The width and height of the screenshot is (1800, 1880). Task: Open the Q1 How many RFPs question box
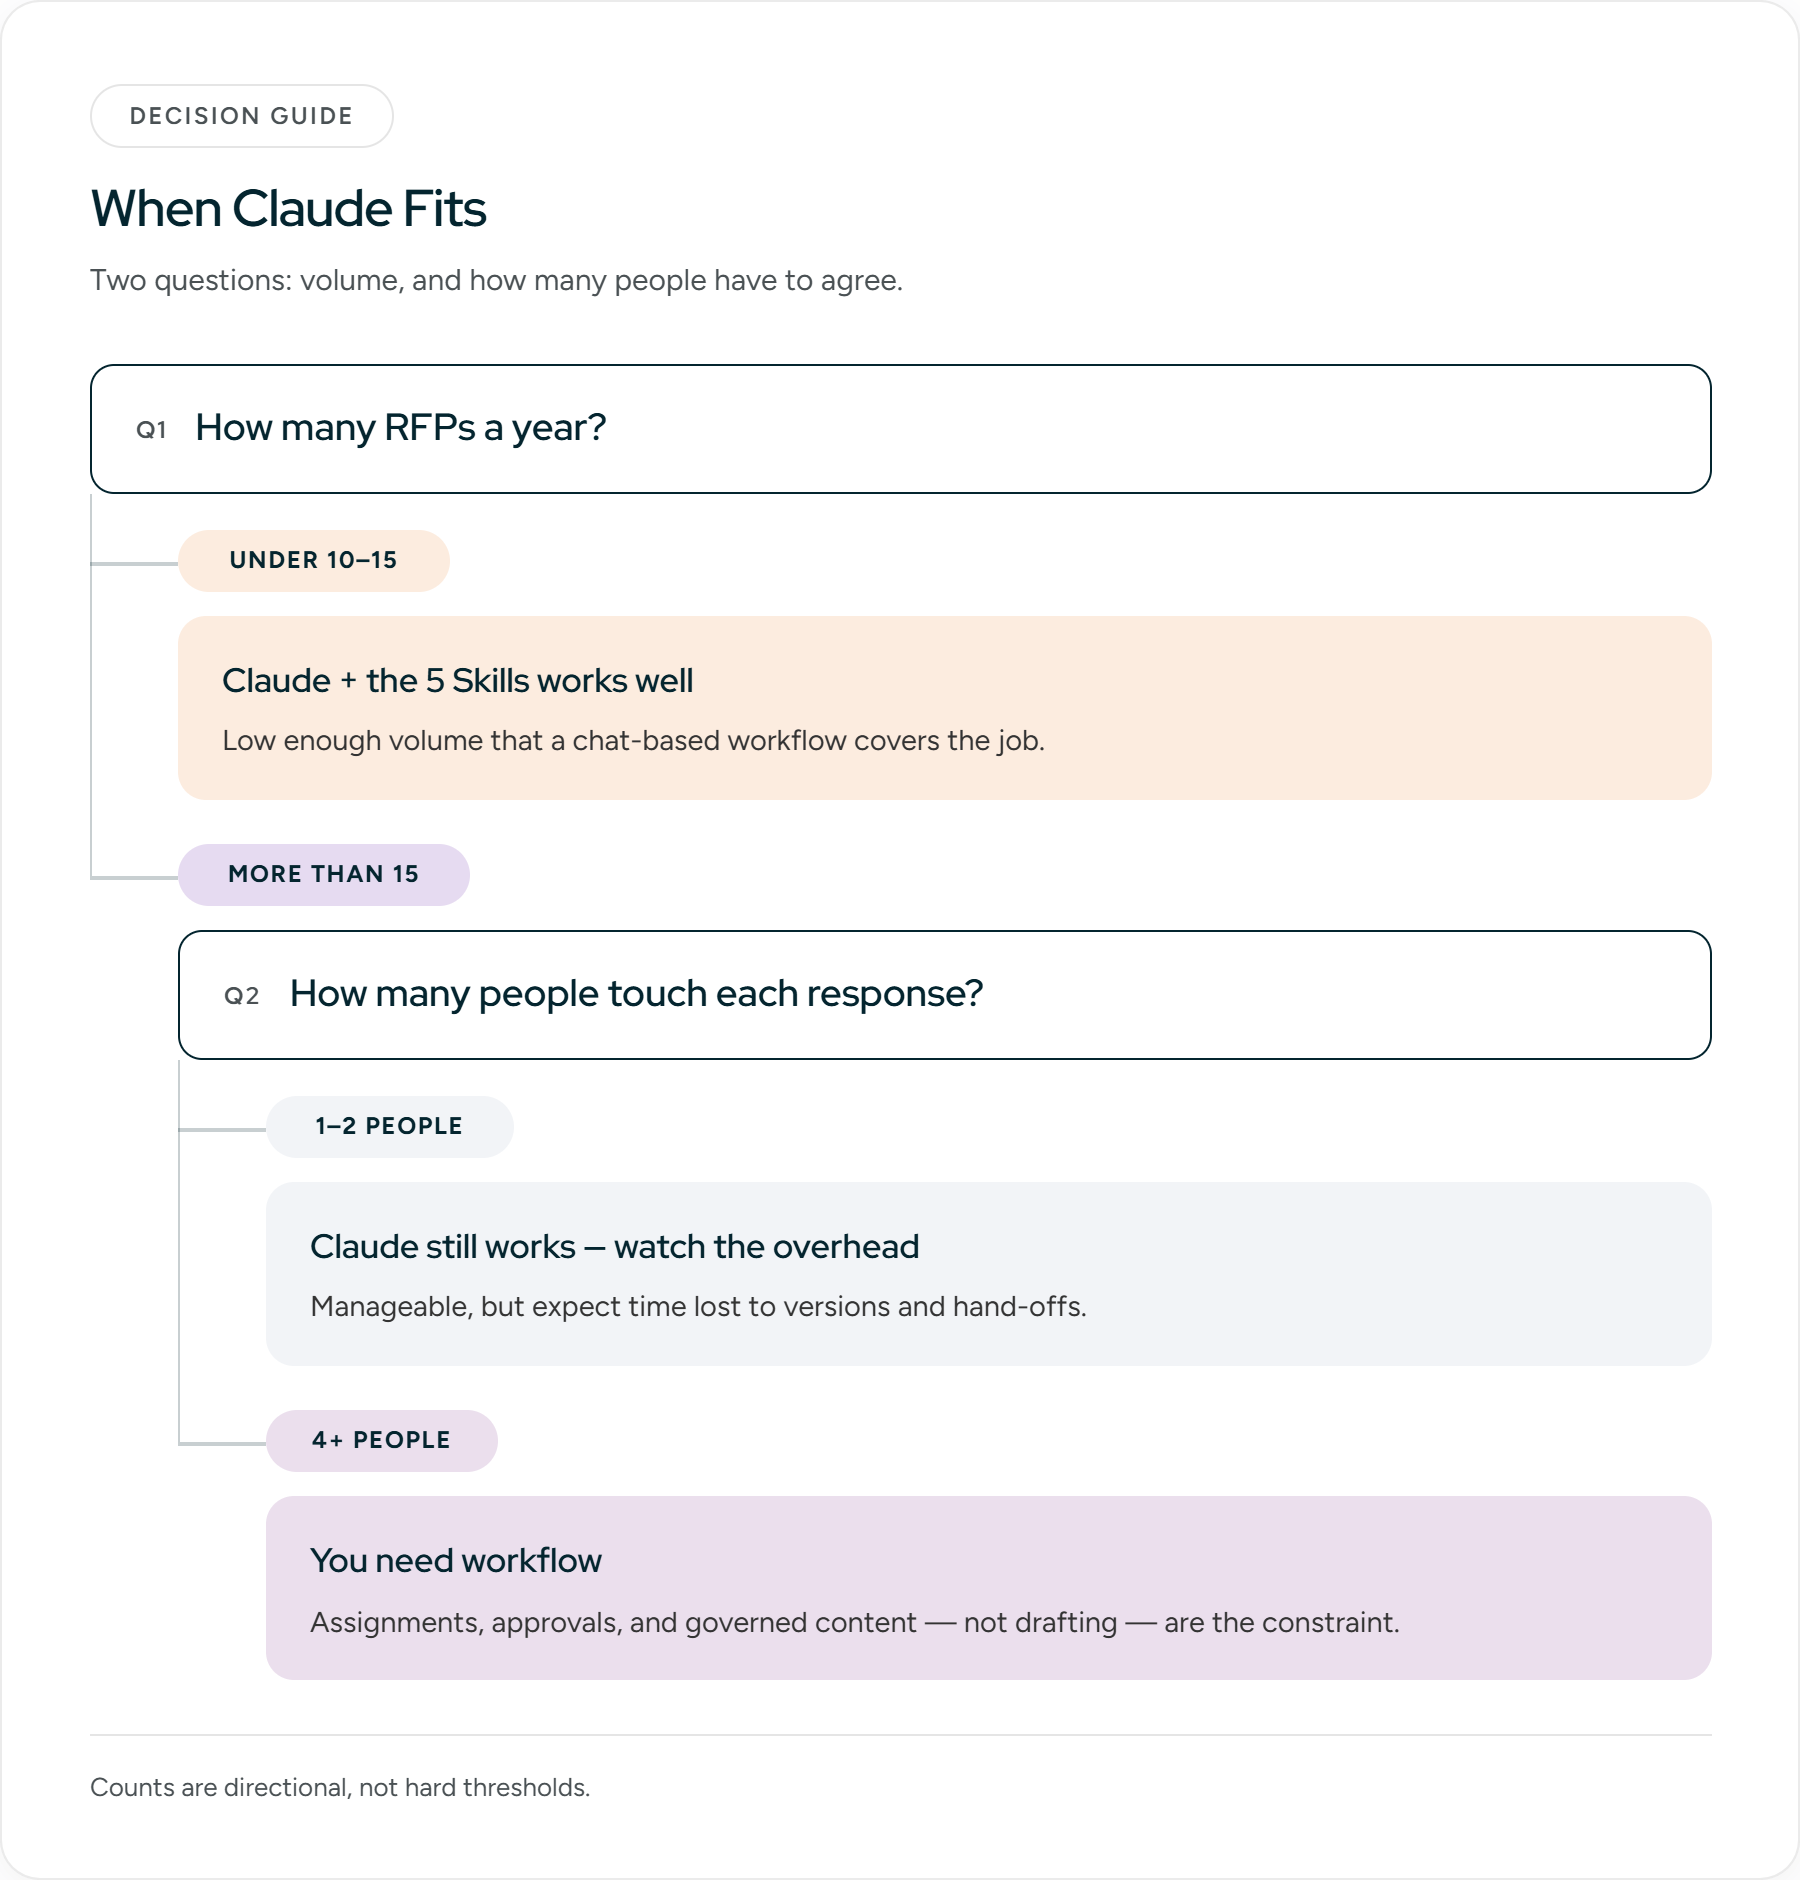point(900,429)
